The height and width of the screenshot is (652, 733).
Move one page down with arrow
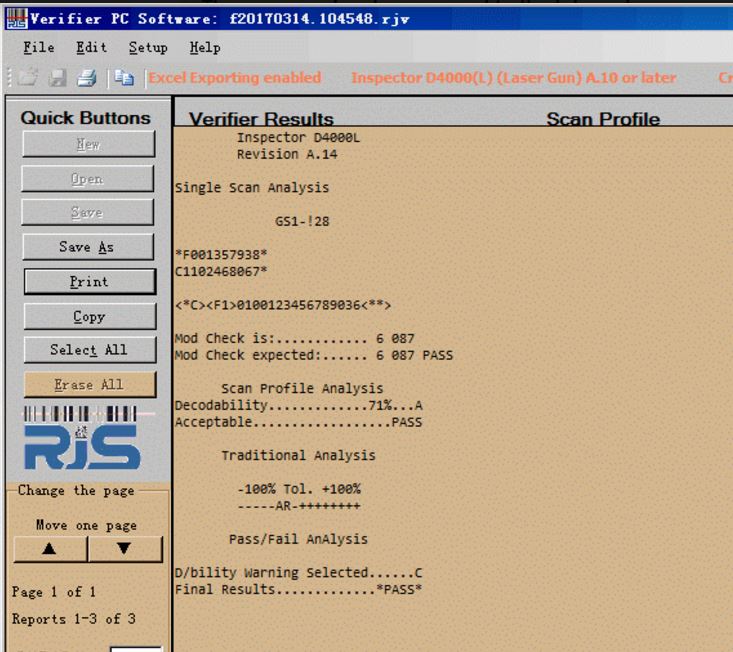coord(124,549)
